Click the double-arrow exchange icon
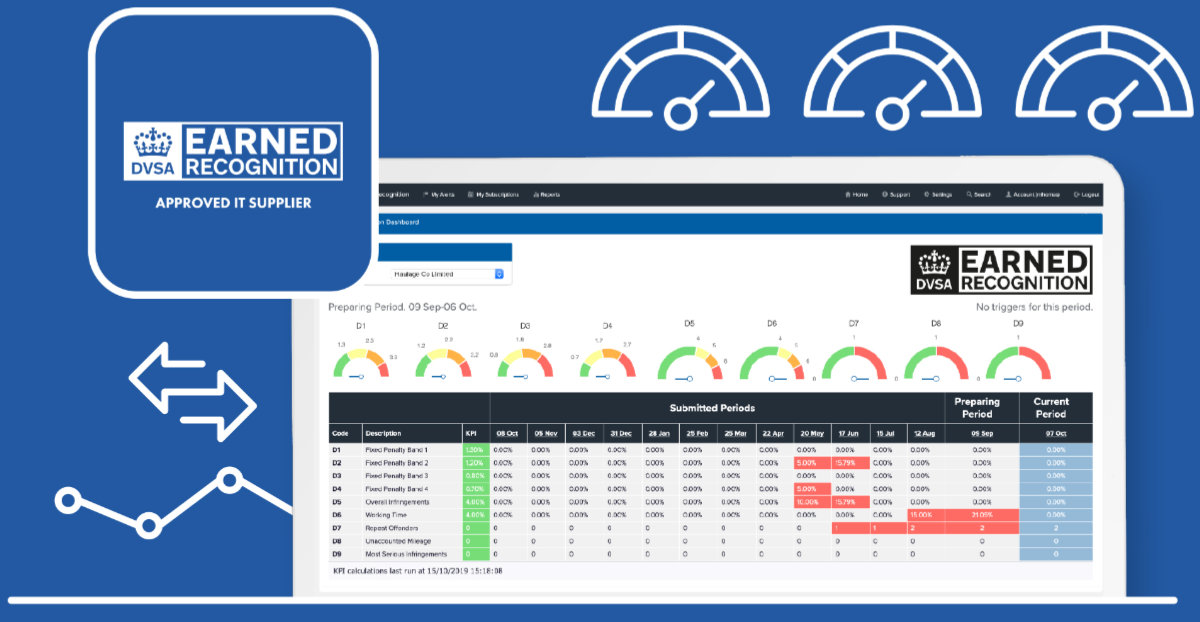Image resolution: width=1200 pixels, height=622 pixels. tap(192, 391)
